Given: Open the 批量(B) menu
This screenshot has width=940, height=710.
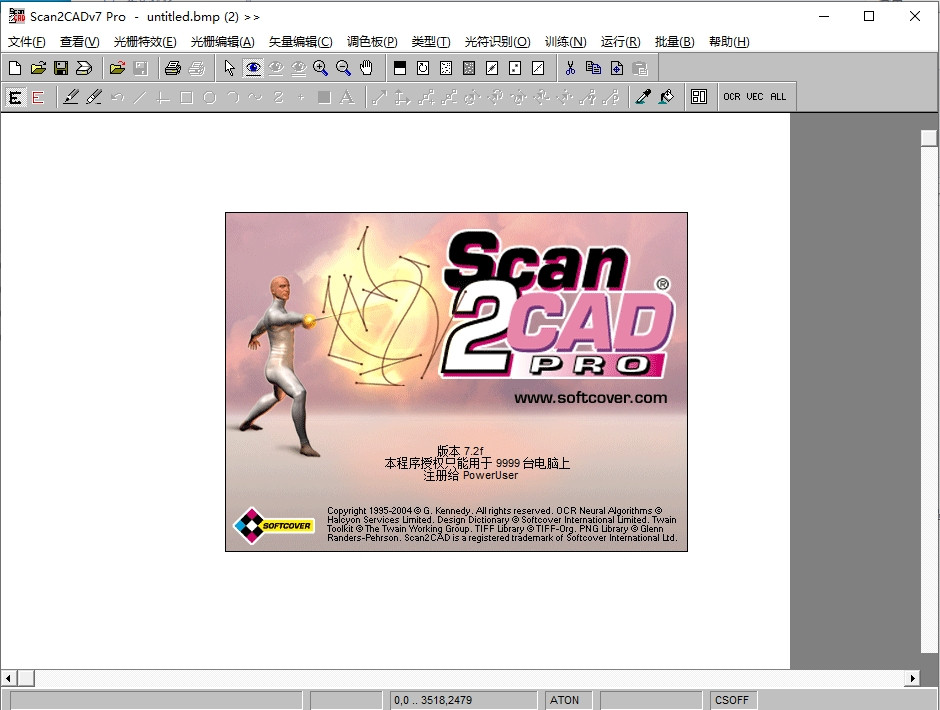Looking at the screenshot, I should click(674, 42).
